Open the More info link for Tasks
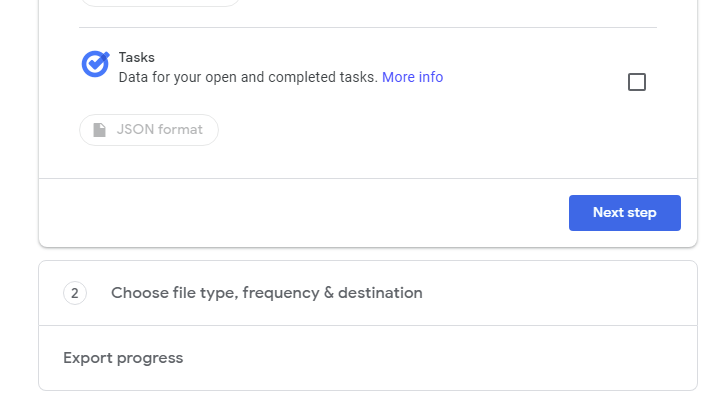 412,77
